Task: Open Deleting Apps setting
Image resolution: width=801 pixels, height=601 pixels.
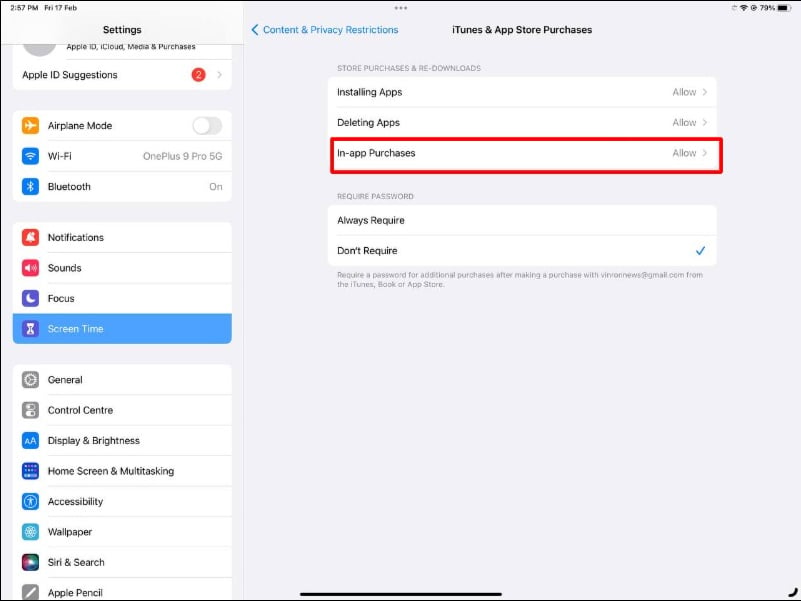Action: click(x=522, y=122)
